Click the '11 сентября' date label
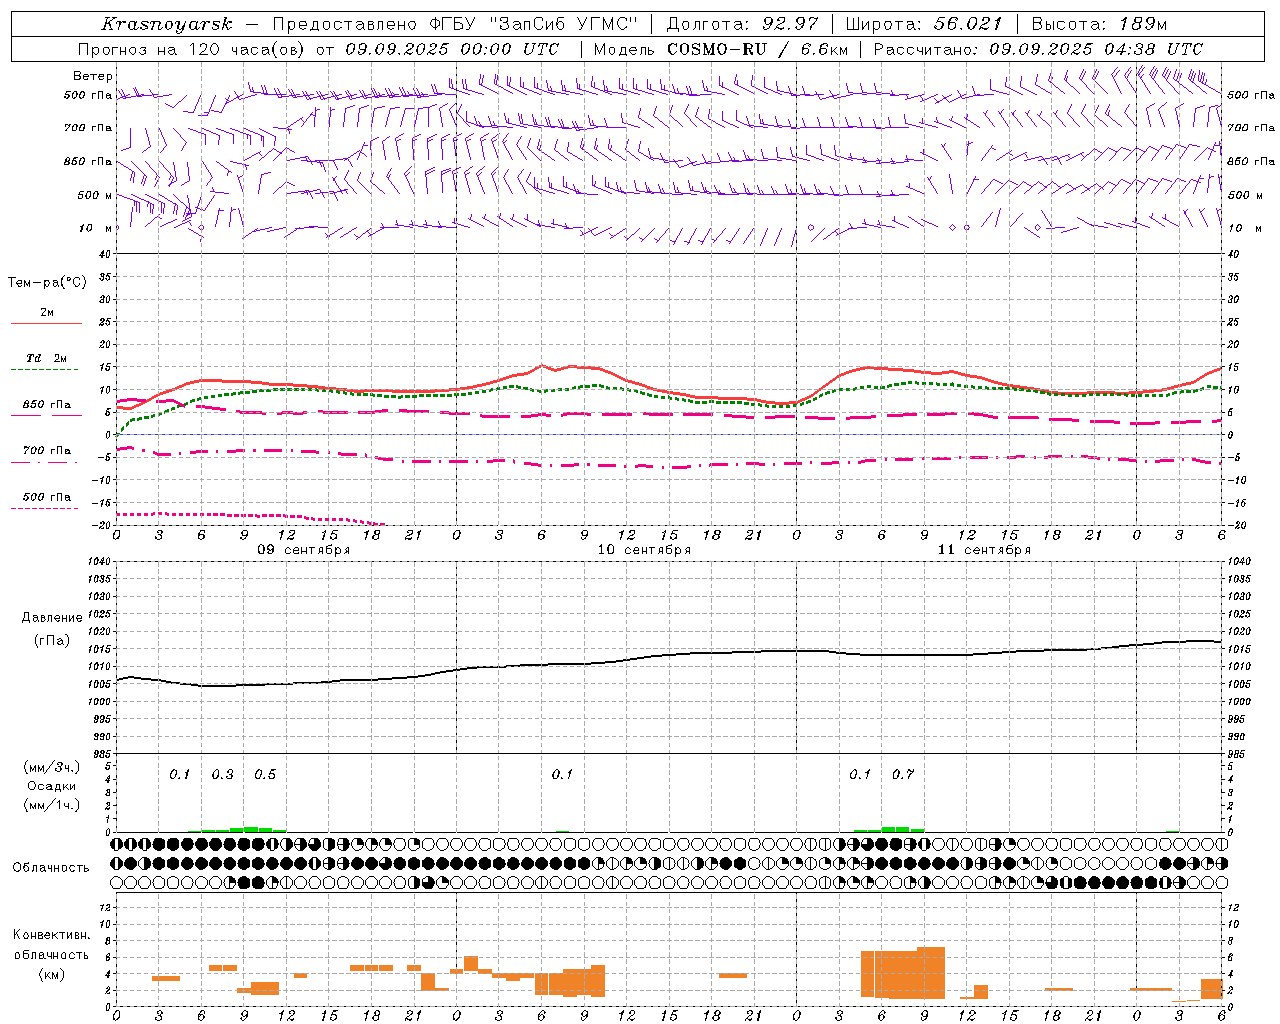Viewport: 1280px width, 1024px height. [984, 550]
